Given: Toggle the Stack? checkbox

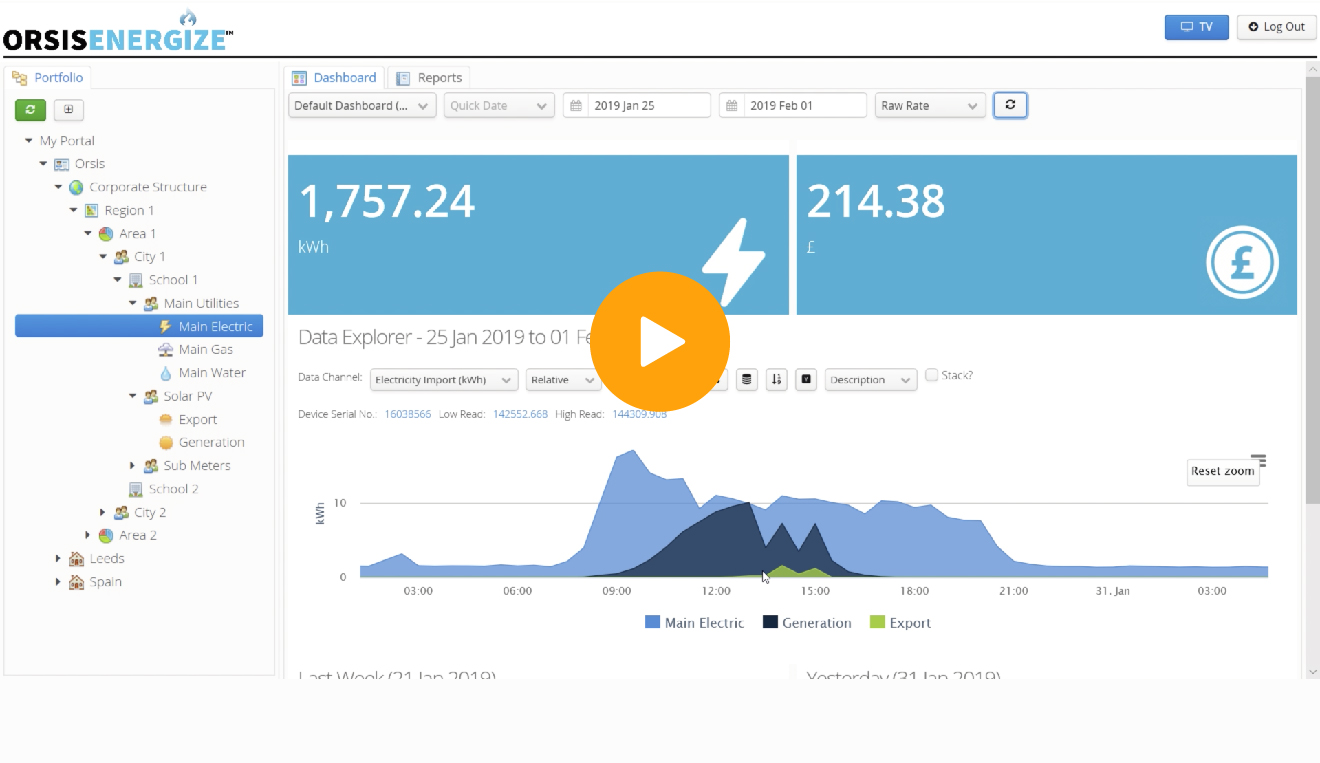Looking at the screenshot, I should point(932,375).
